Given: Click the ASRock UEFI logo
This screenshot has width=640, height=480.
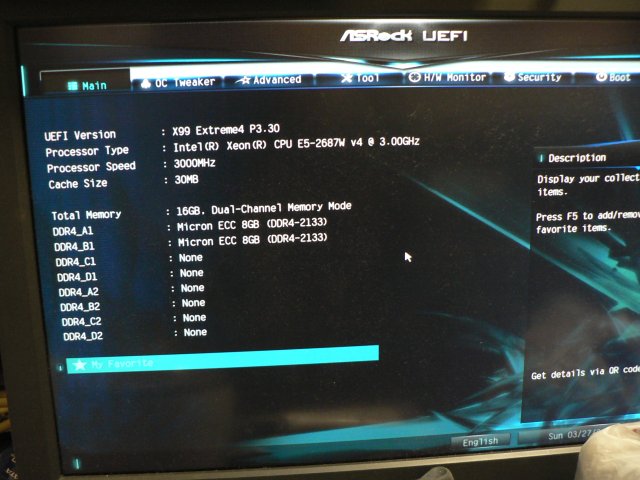Looking at the screenshot, I should click(x=404, y=36).
